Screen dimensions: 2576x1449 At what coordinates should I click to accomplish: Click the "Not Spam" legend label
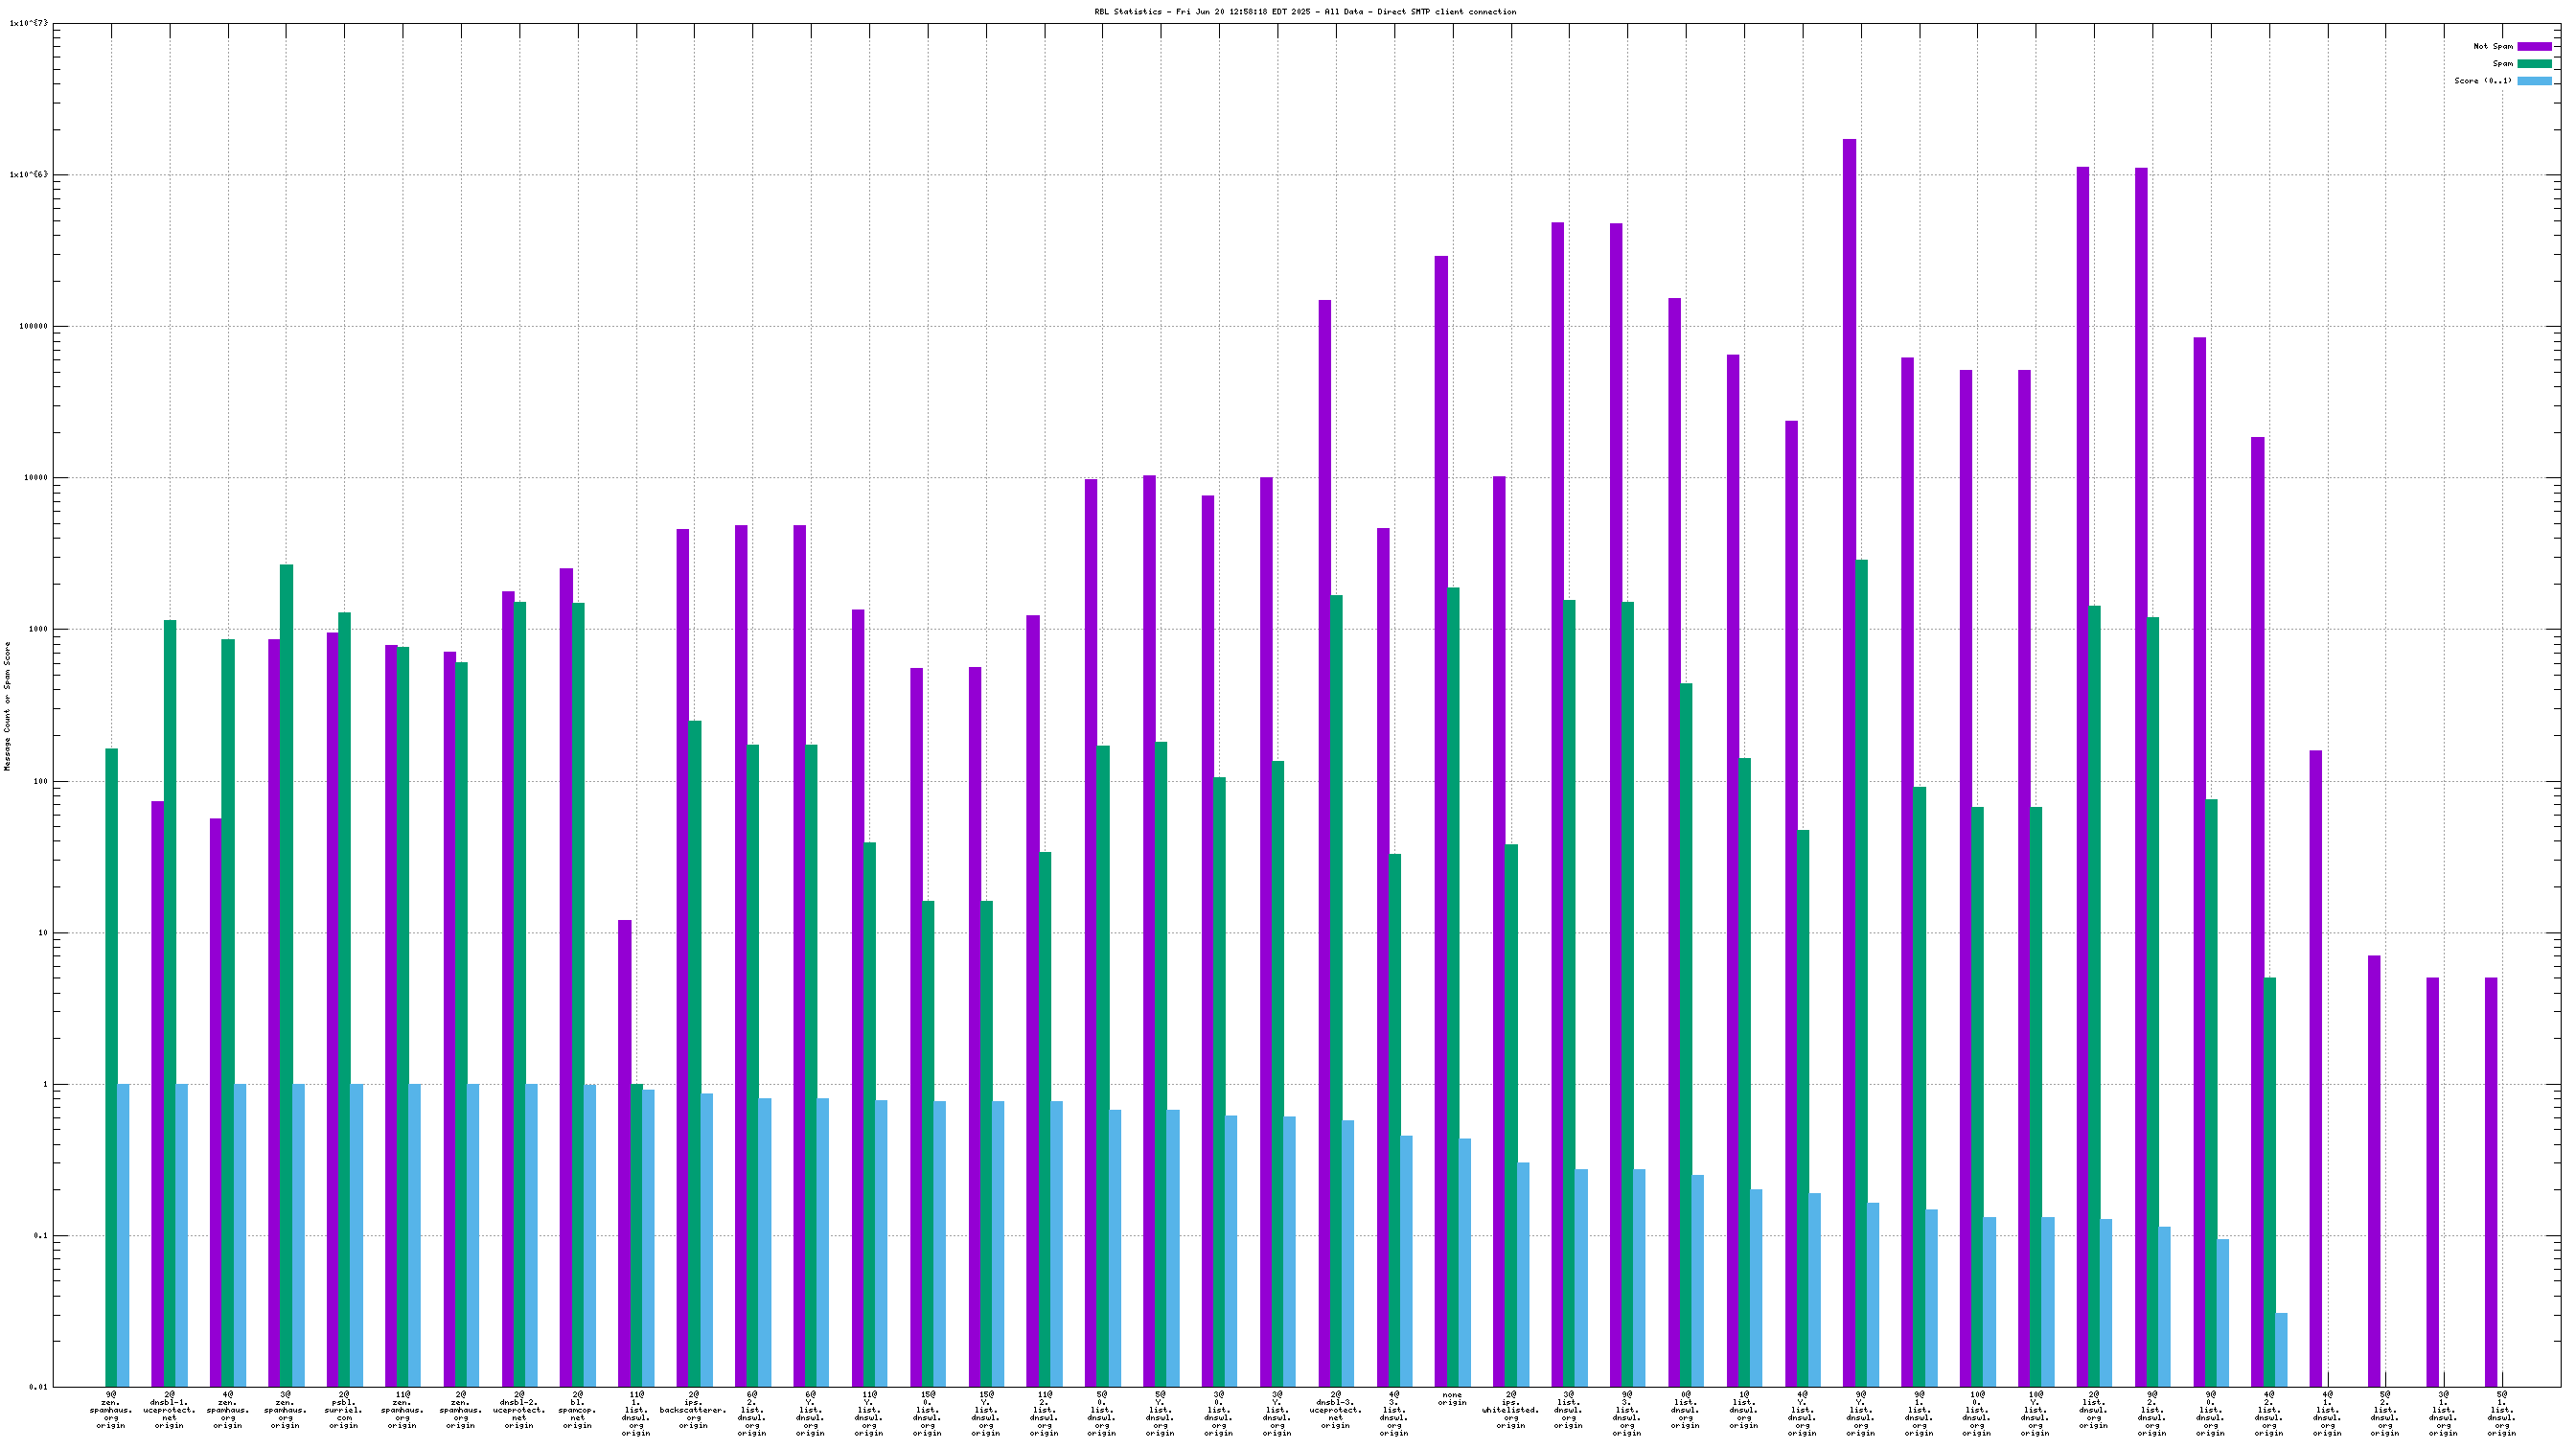[2492, 46]
